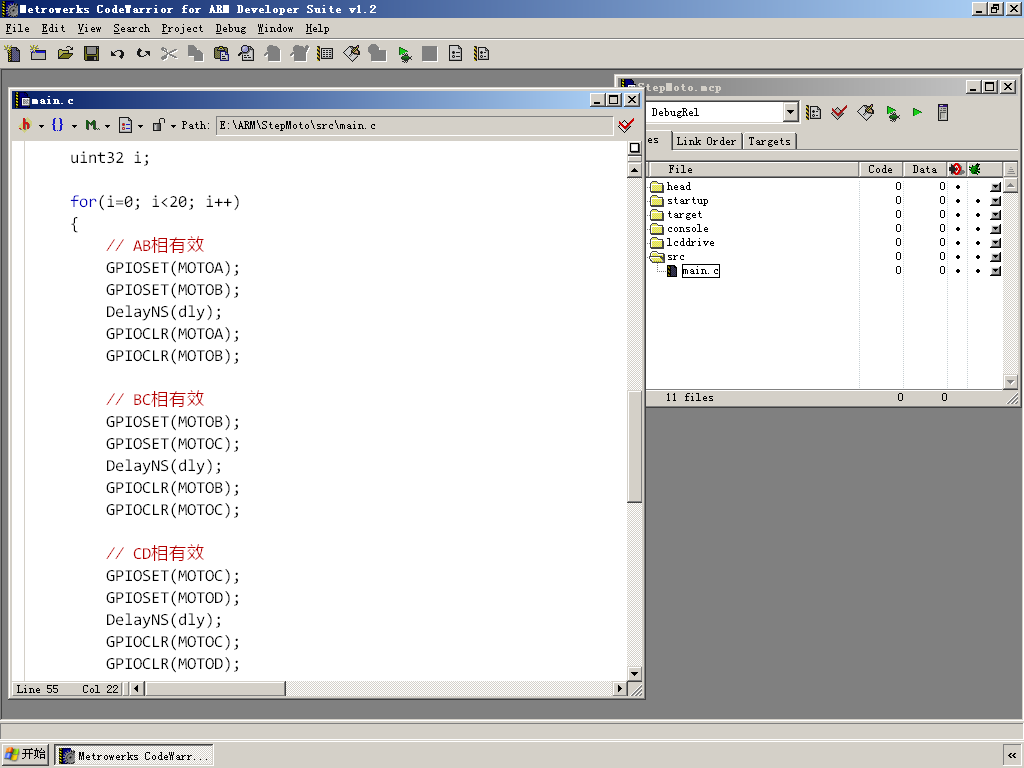Click the gray Stop square toolbar icon
1024x768 pixels.
tap(430, 54)
